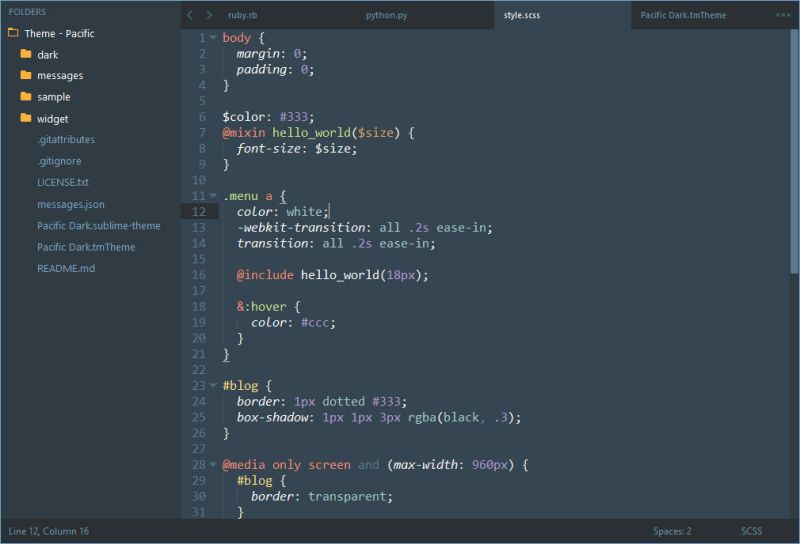Screen dimensions: 800x544
Task: Expand the sample folder
Action: coord(54,97)
